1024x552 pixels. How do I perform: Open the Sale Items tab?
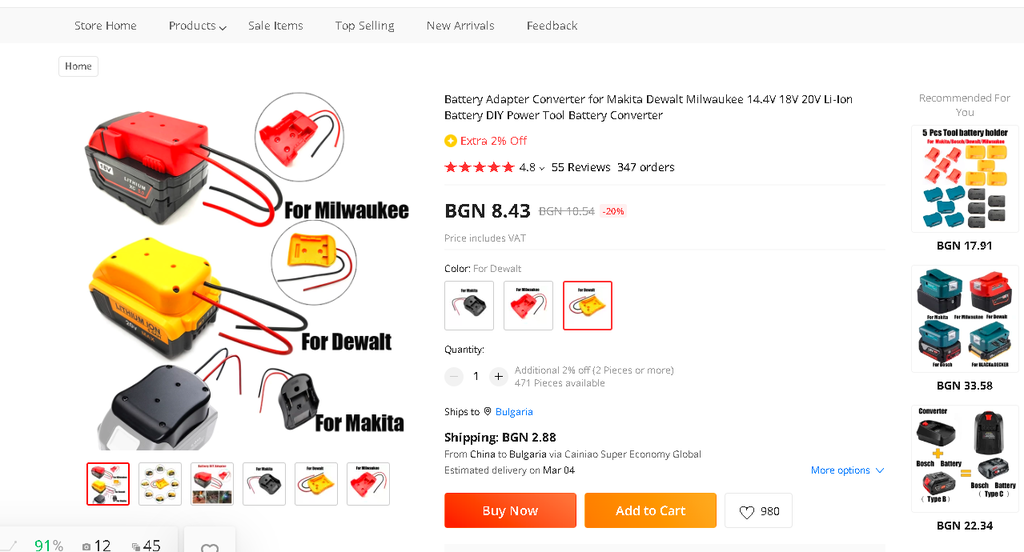point(275,26)
